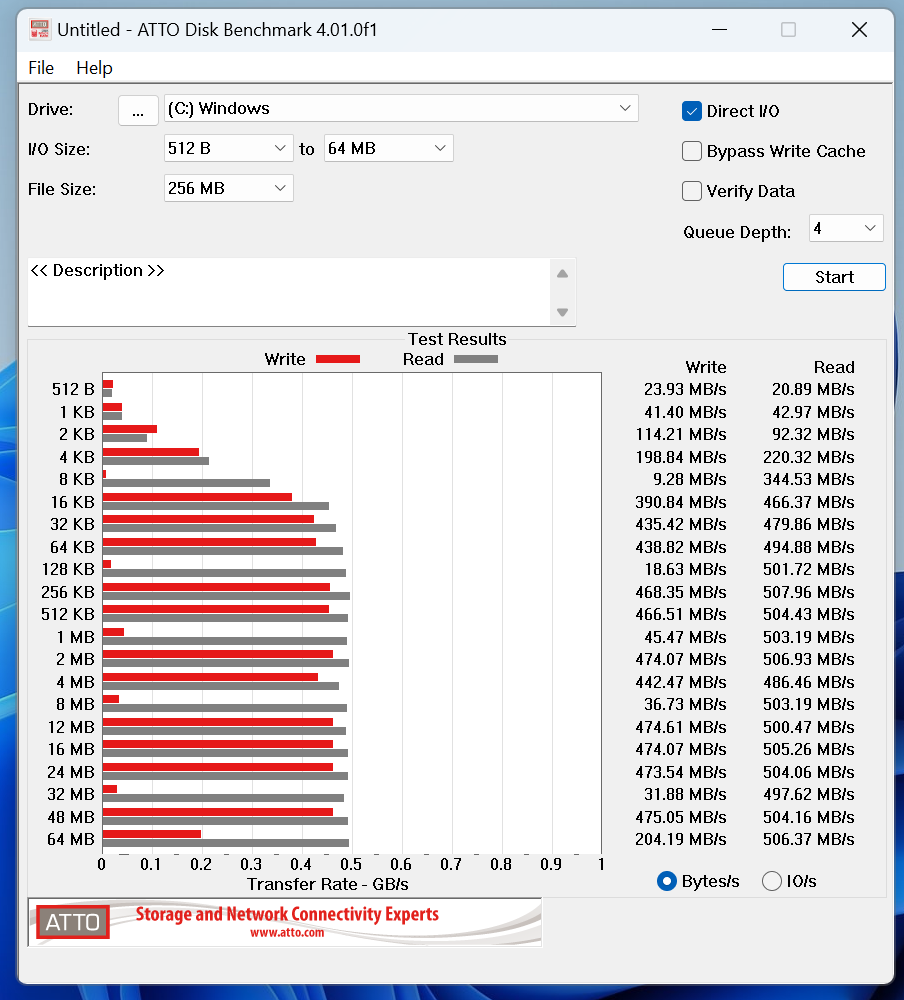904x1000 pixels.
Task: Open the Help menu
Action: [94, 68]
